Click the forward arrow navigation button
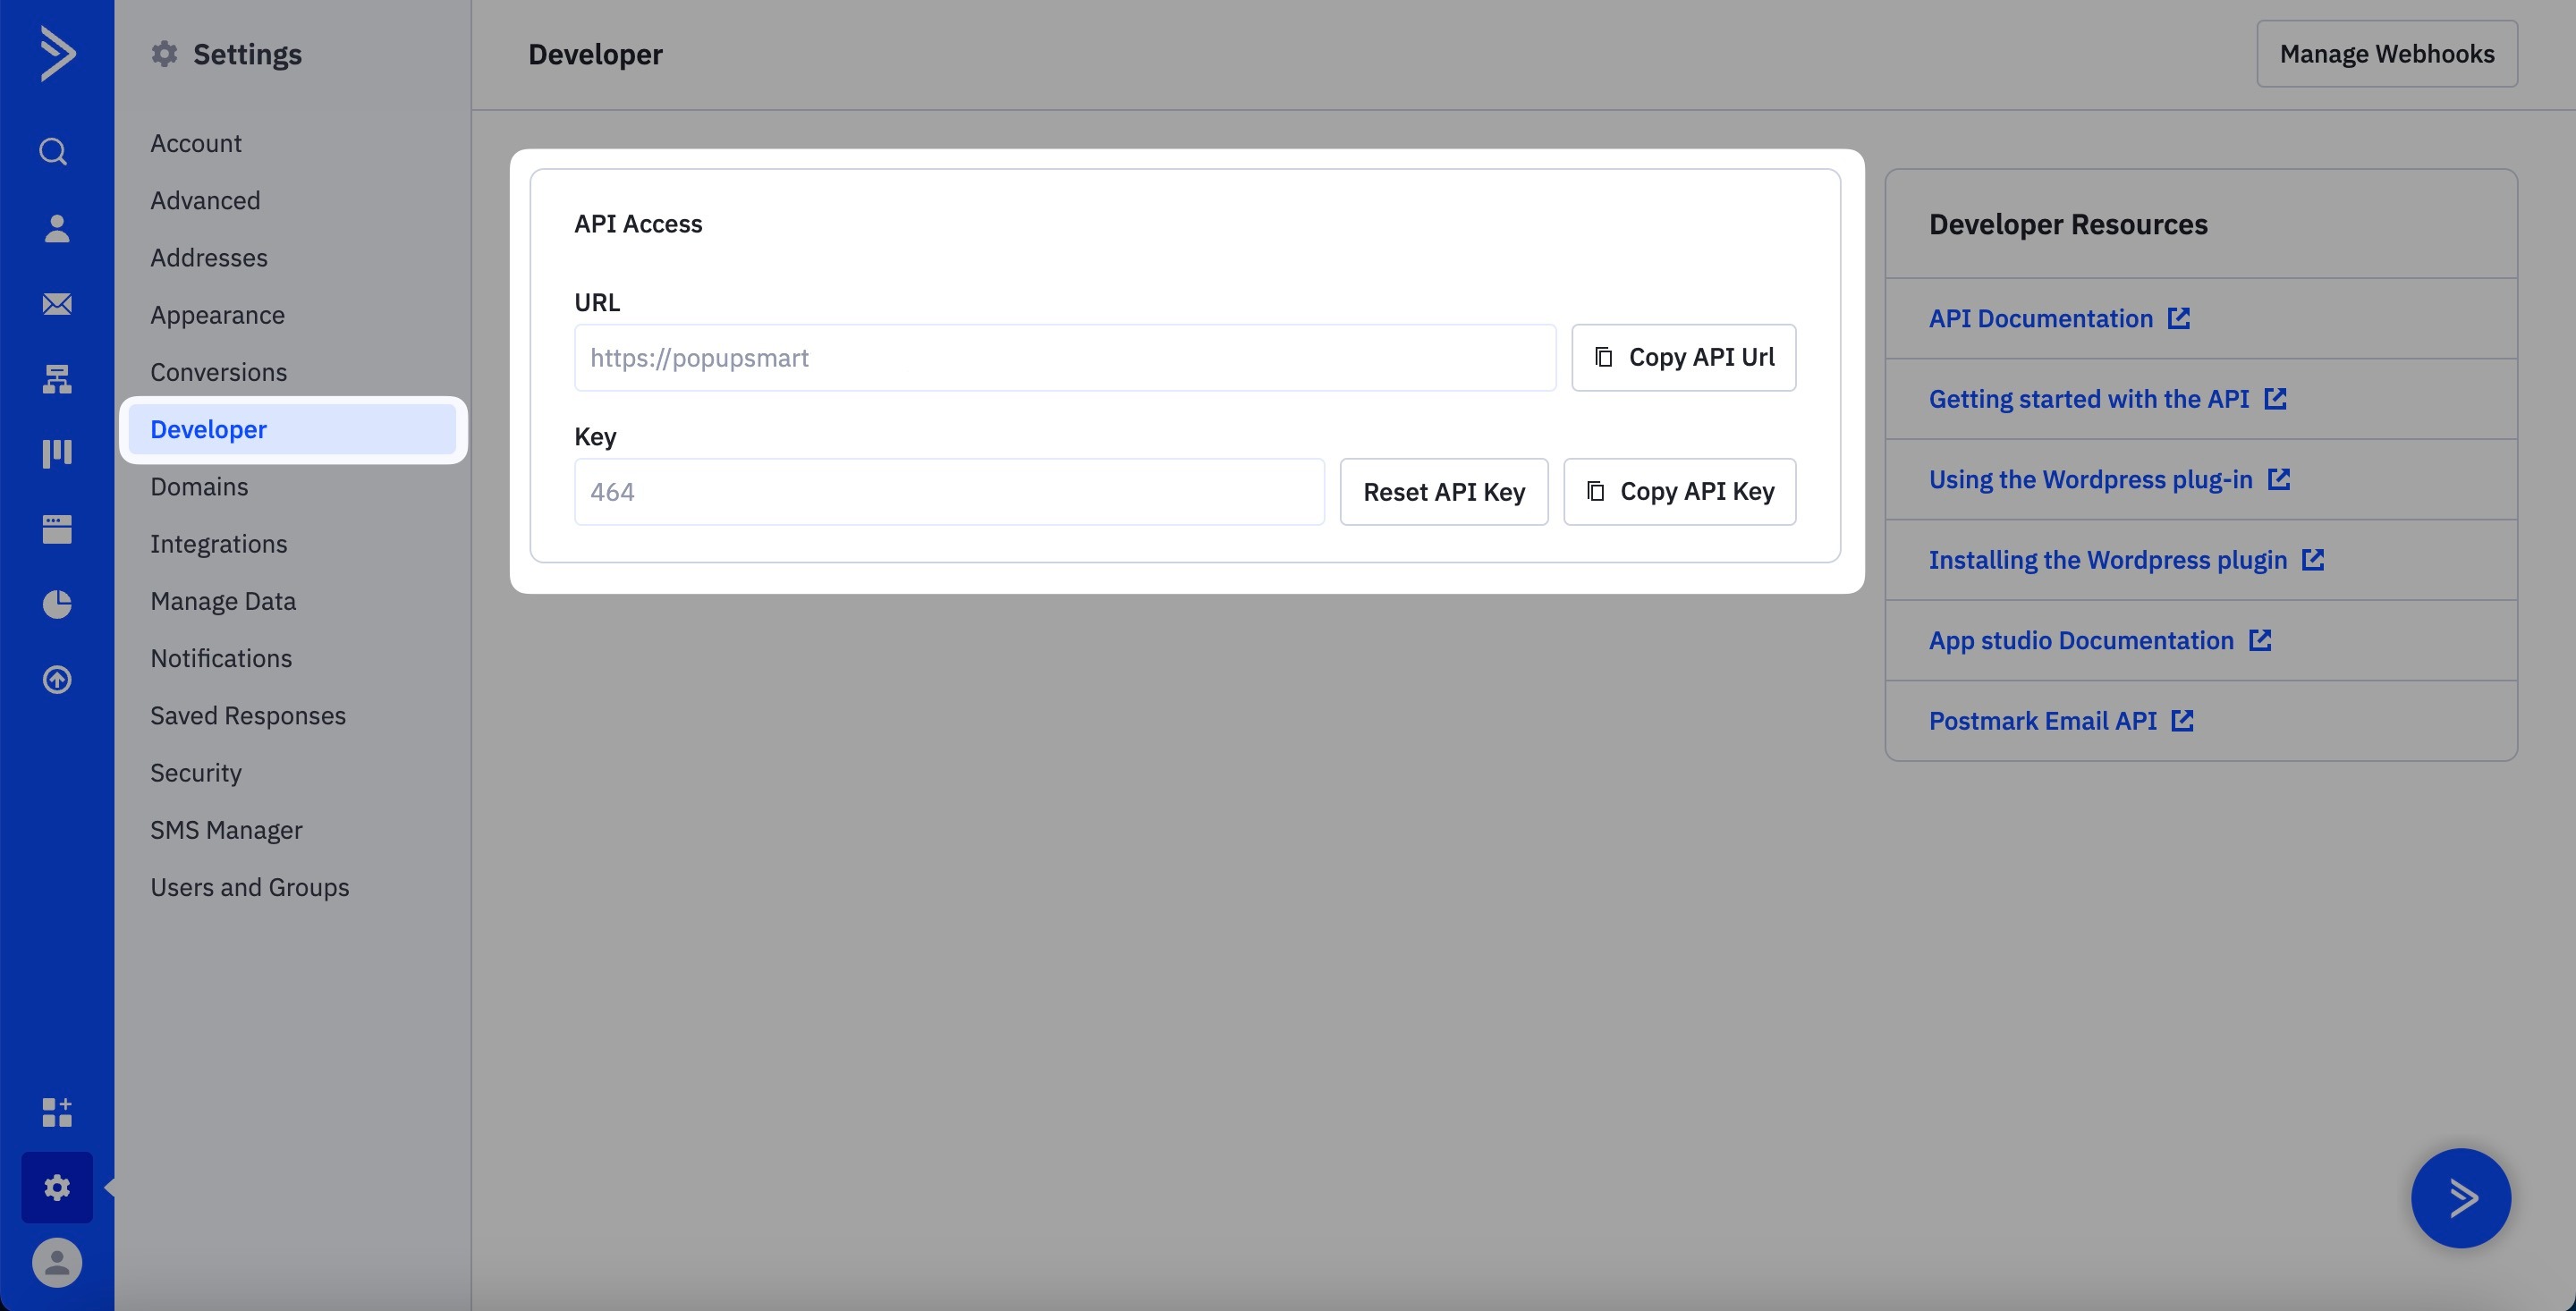Screen dimensions: 2576x1311 pyautogui.click(x=2461, y=1197)
